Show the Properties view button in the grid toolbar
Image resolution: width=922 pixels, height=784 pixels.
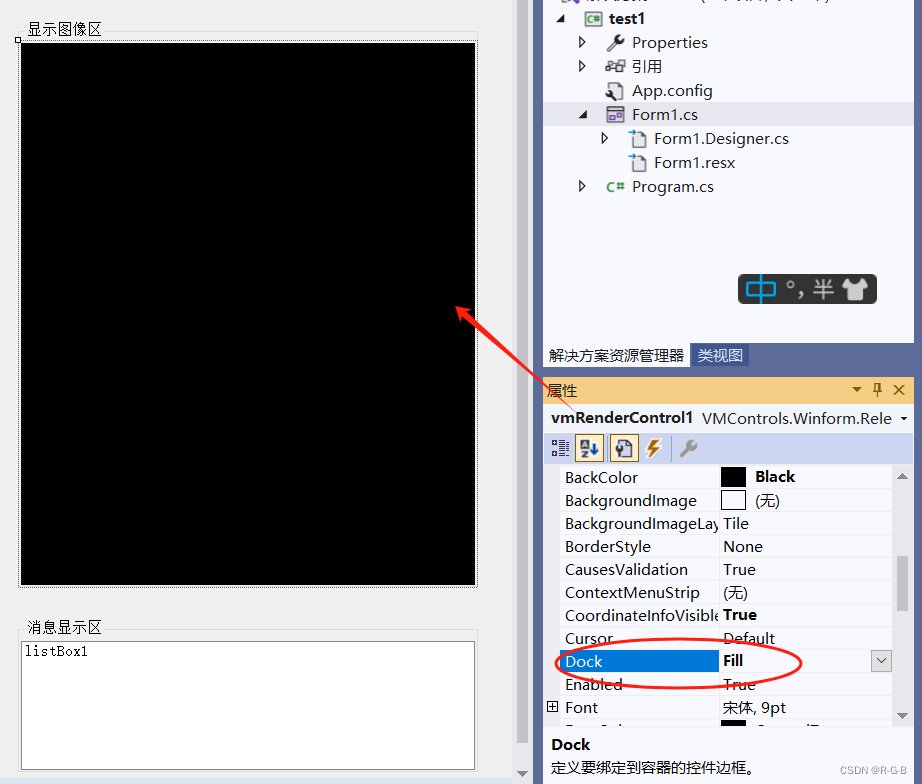click(x=624, y=448)
